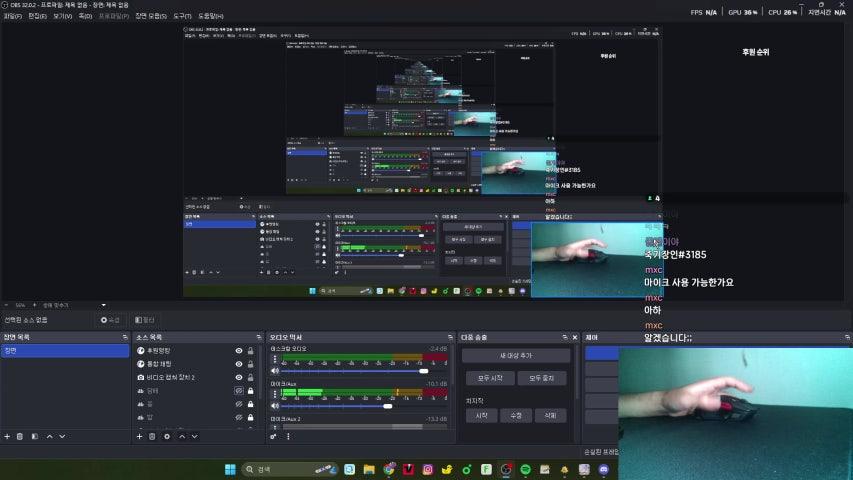Click the 새 대상 추가 button
Viewport: 853px width, 480px height.
517,356
